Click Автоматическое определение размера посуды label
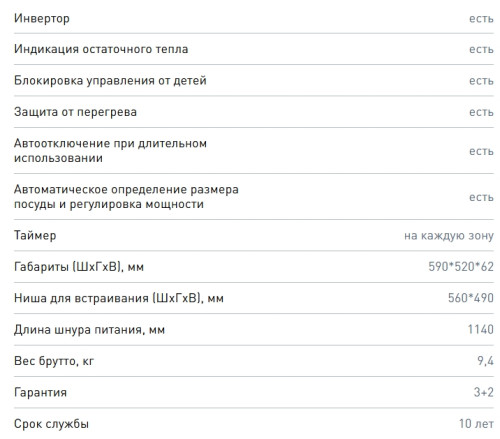This screenshot has height=439, width=500. tap(126, 197)
